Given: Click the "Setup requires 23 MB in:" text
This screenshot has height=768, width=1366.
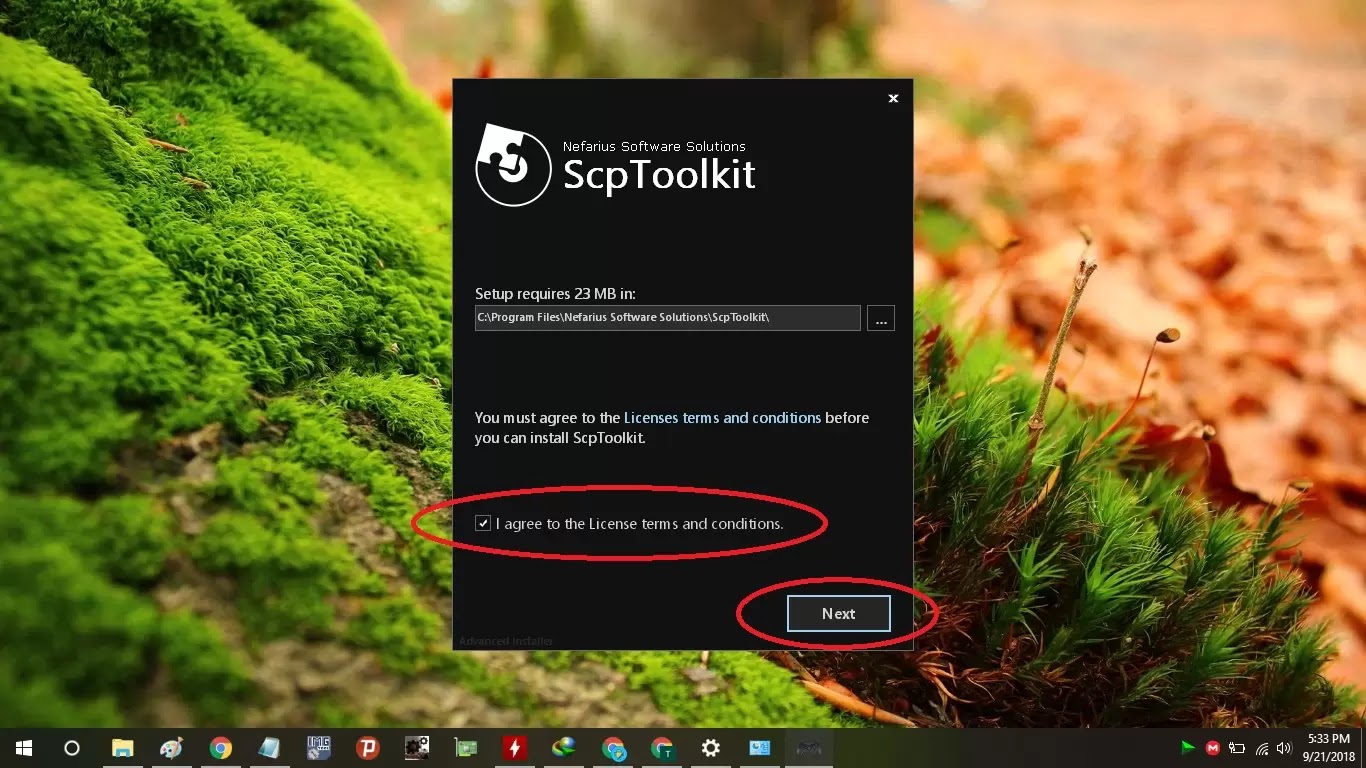Looking at the screenshot, I should pos(555,294).
